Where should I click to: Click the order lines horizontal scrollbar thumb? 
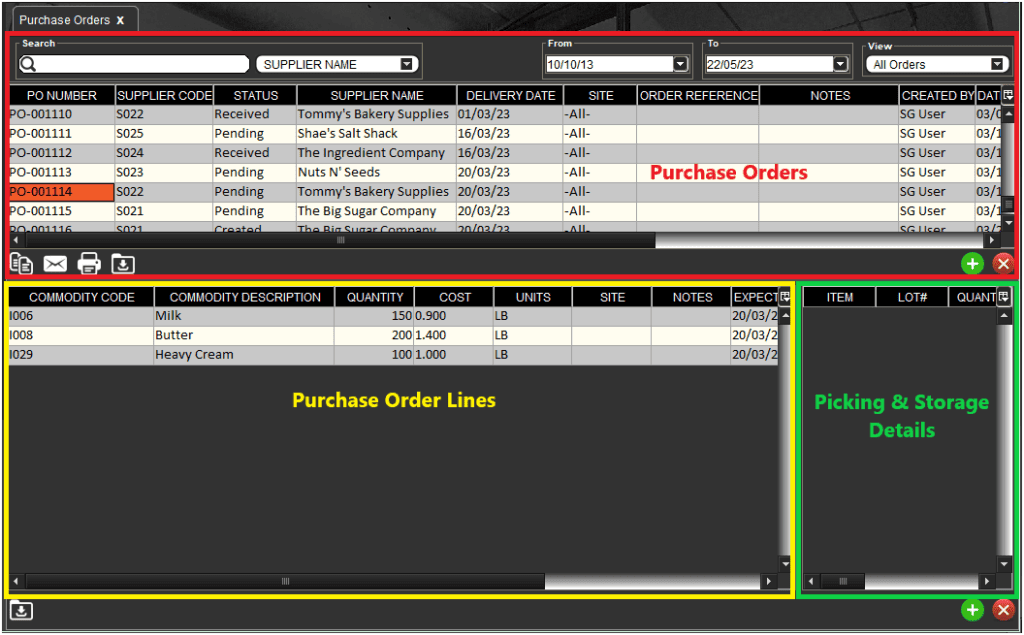(285, 581)
